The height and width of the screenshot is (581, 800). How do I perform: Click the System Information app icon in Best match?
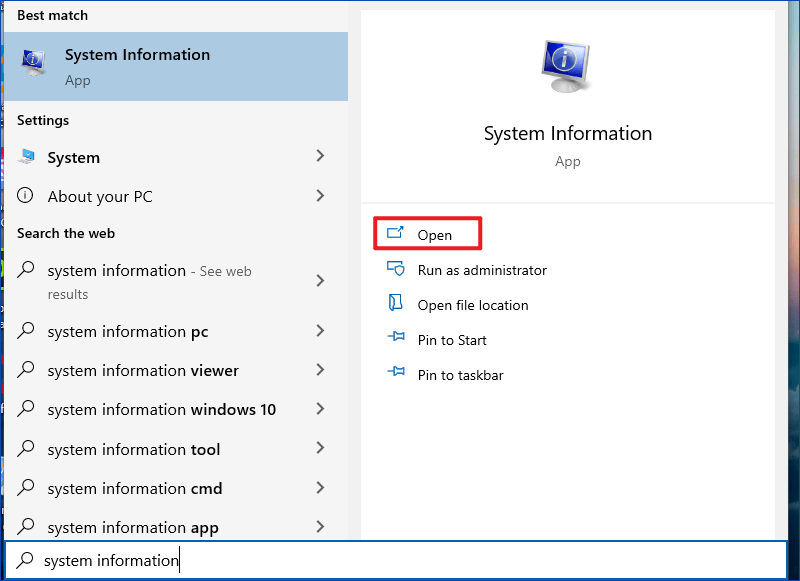(x=33, y=62)
